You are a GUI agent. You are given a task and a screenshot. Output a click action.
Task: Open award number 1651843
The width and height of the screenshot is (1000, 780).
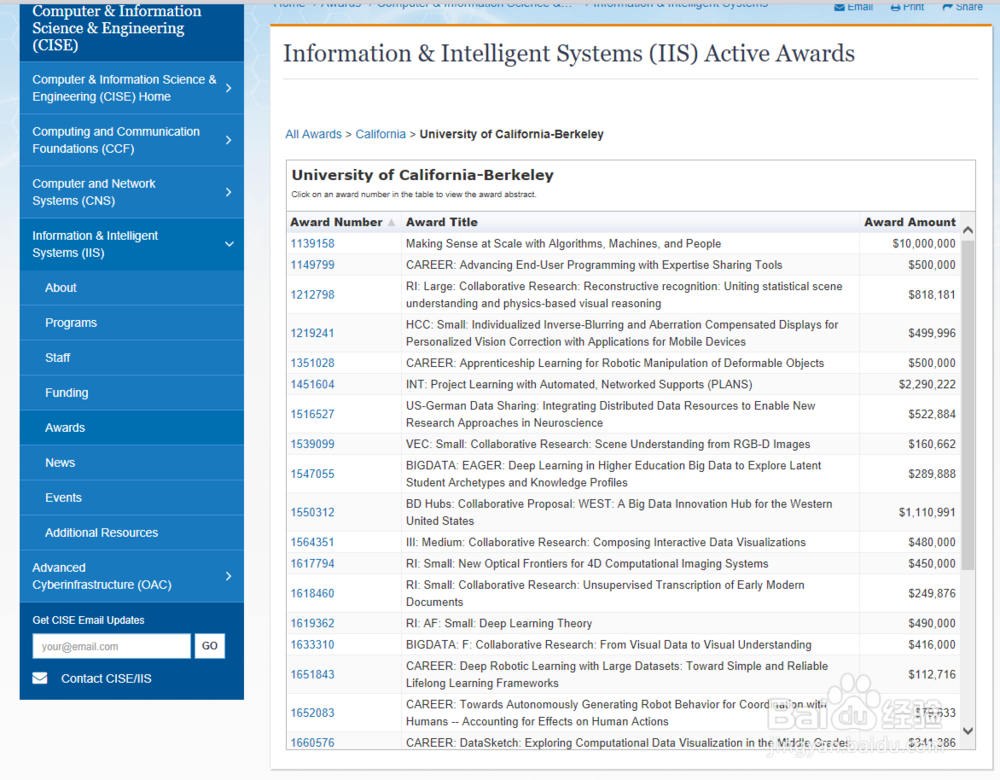pos(312,674)
